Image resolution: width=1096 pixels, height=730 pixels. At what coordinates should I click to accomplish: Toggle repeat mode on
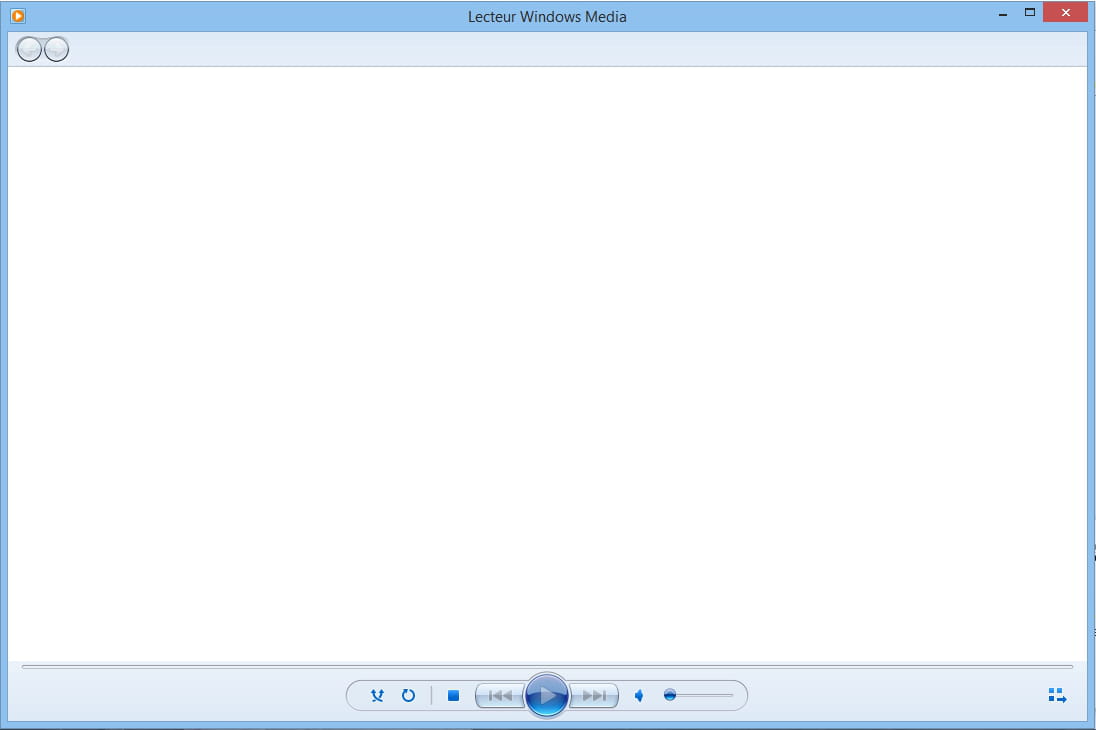point(408,696)
